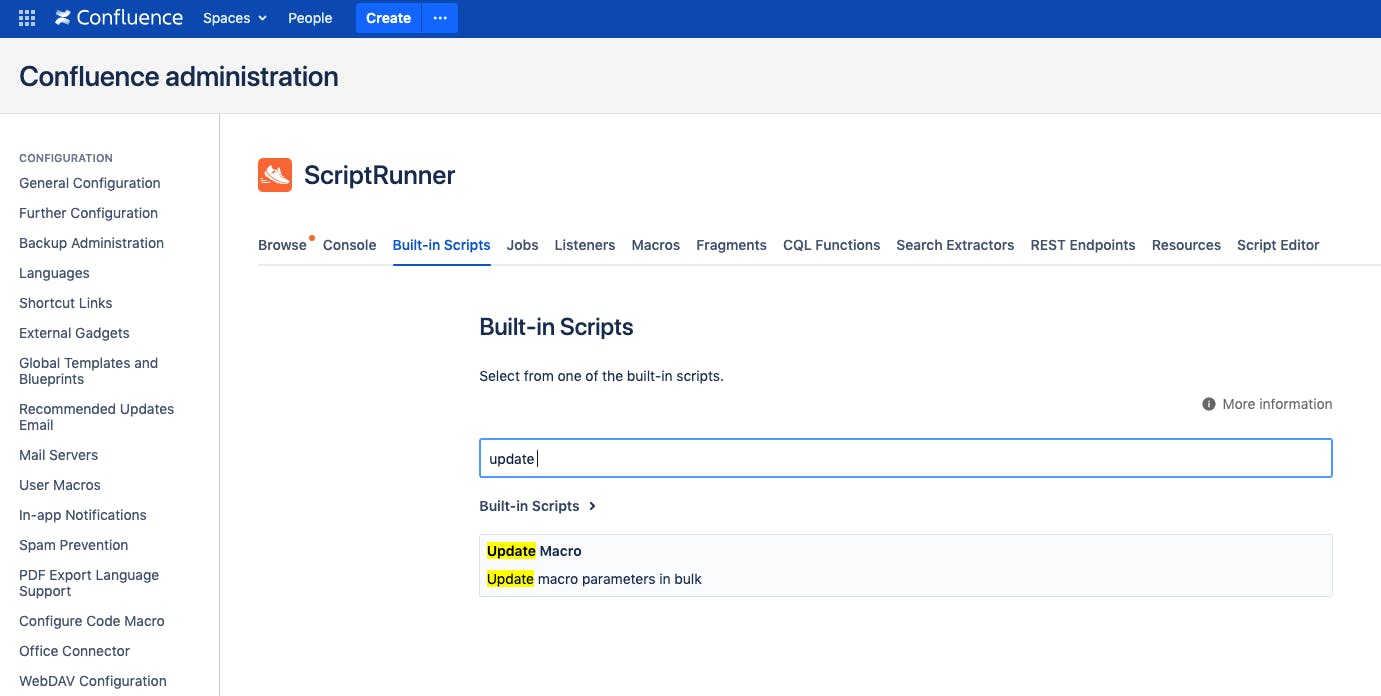Open External Gadgets settings
Image resolution: width=1381 pixels, height=696 pixels.
(x=74, y=333)
